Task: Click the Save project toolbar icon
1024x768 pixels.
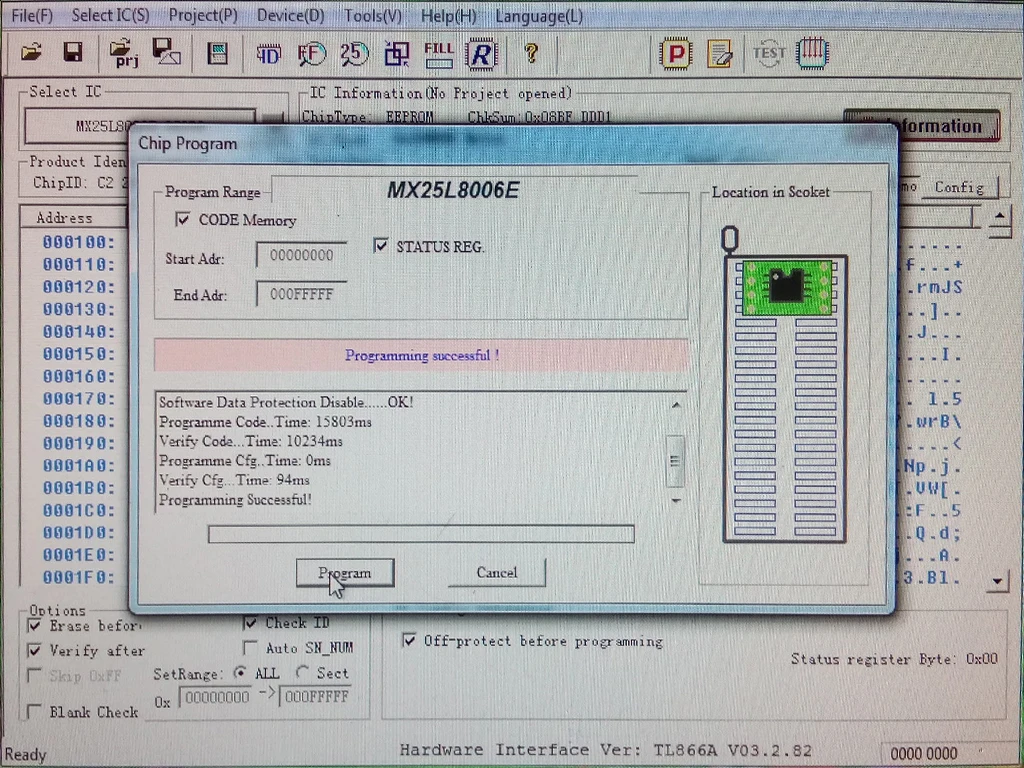Action: (x=167, y=52)
